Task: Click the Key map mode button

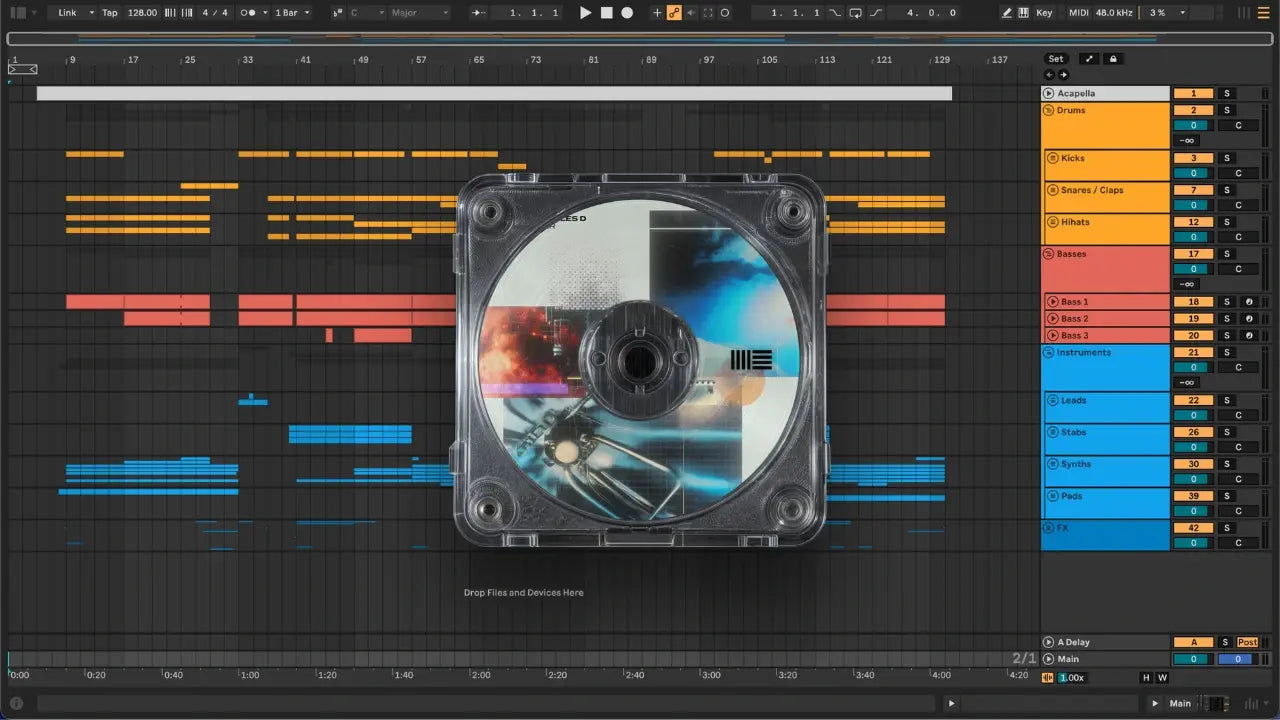Action: 1044,13
